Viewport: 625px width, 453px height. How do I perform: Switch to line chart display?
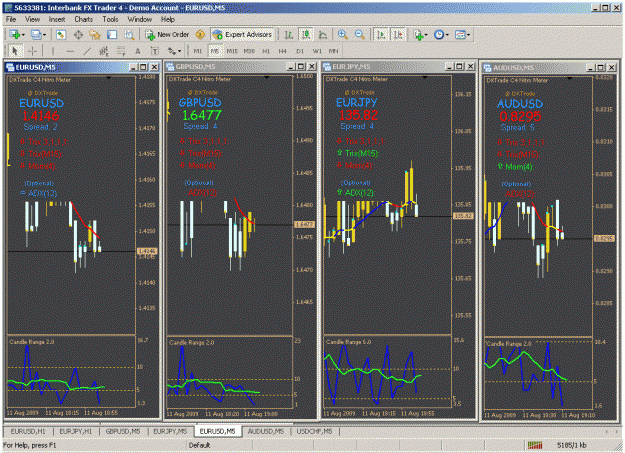[x=323, y=35]
